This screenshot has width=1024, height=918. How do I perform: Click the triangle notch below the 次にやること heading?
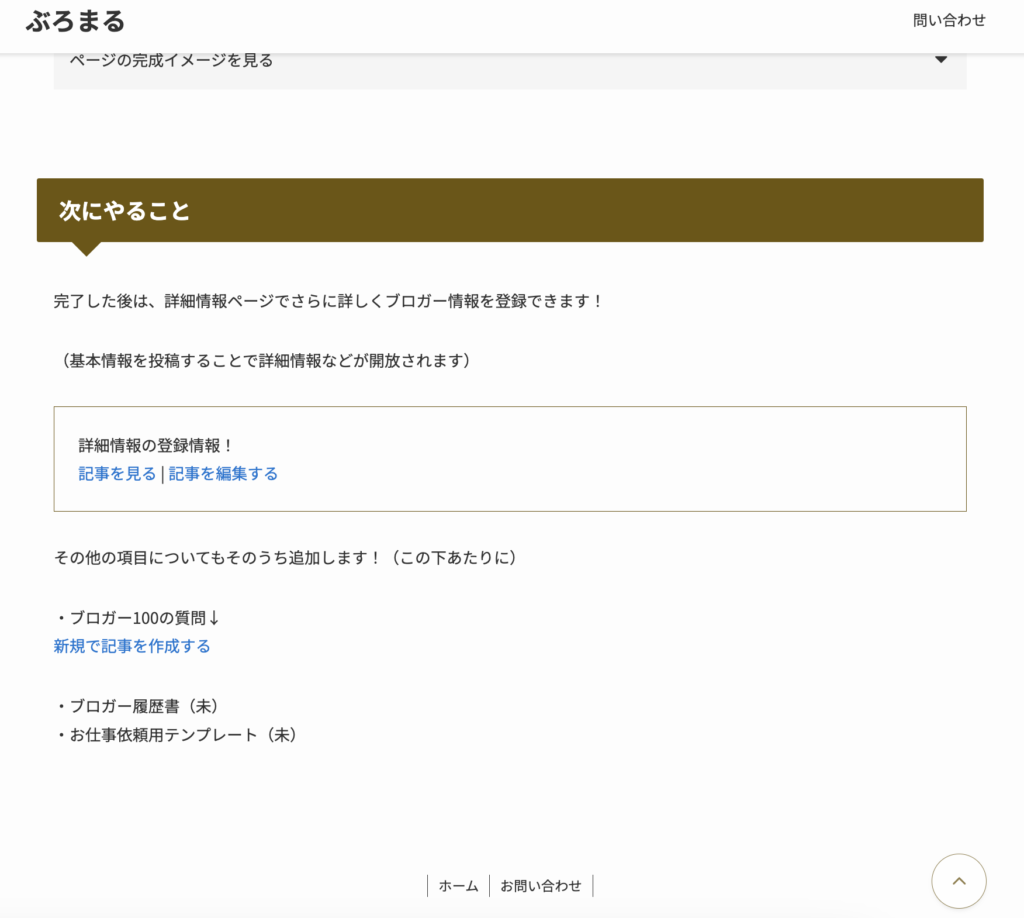click(x=86, y=248)
